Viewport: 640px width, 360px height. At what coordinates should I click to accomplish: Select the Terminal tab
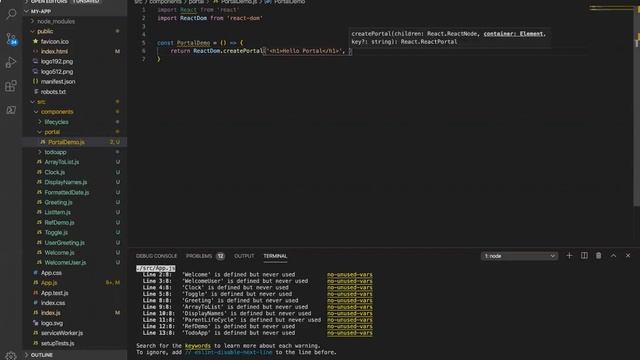click(275, 256)
